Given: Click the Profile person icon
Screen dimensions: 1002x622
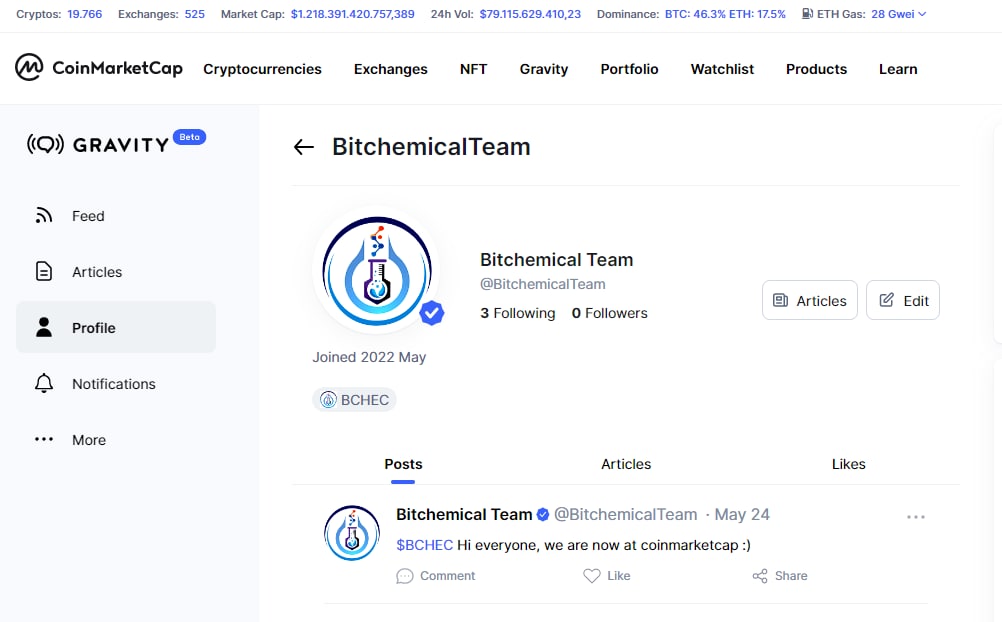Looking at the screenshot, I should pyautogui.click(x=43, y=327).
